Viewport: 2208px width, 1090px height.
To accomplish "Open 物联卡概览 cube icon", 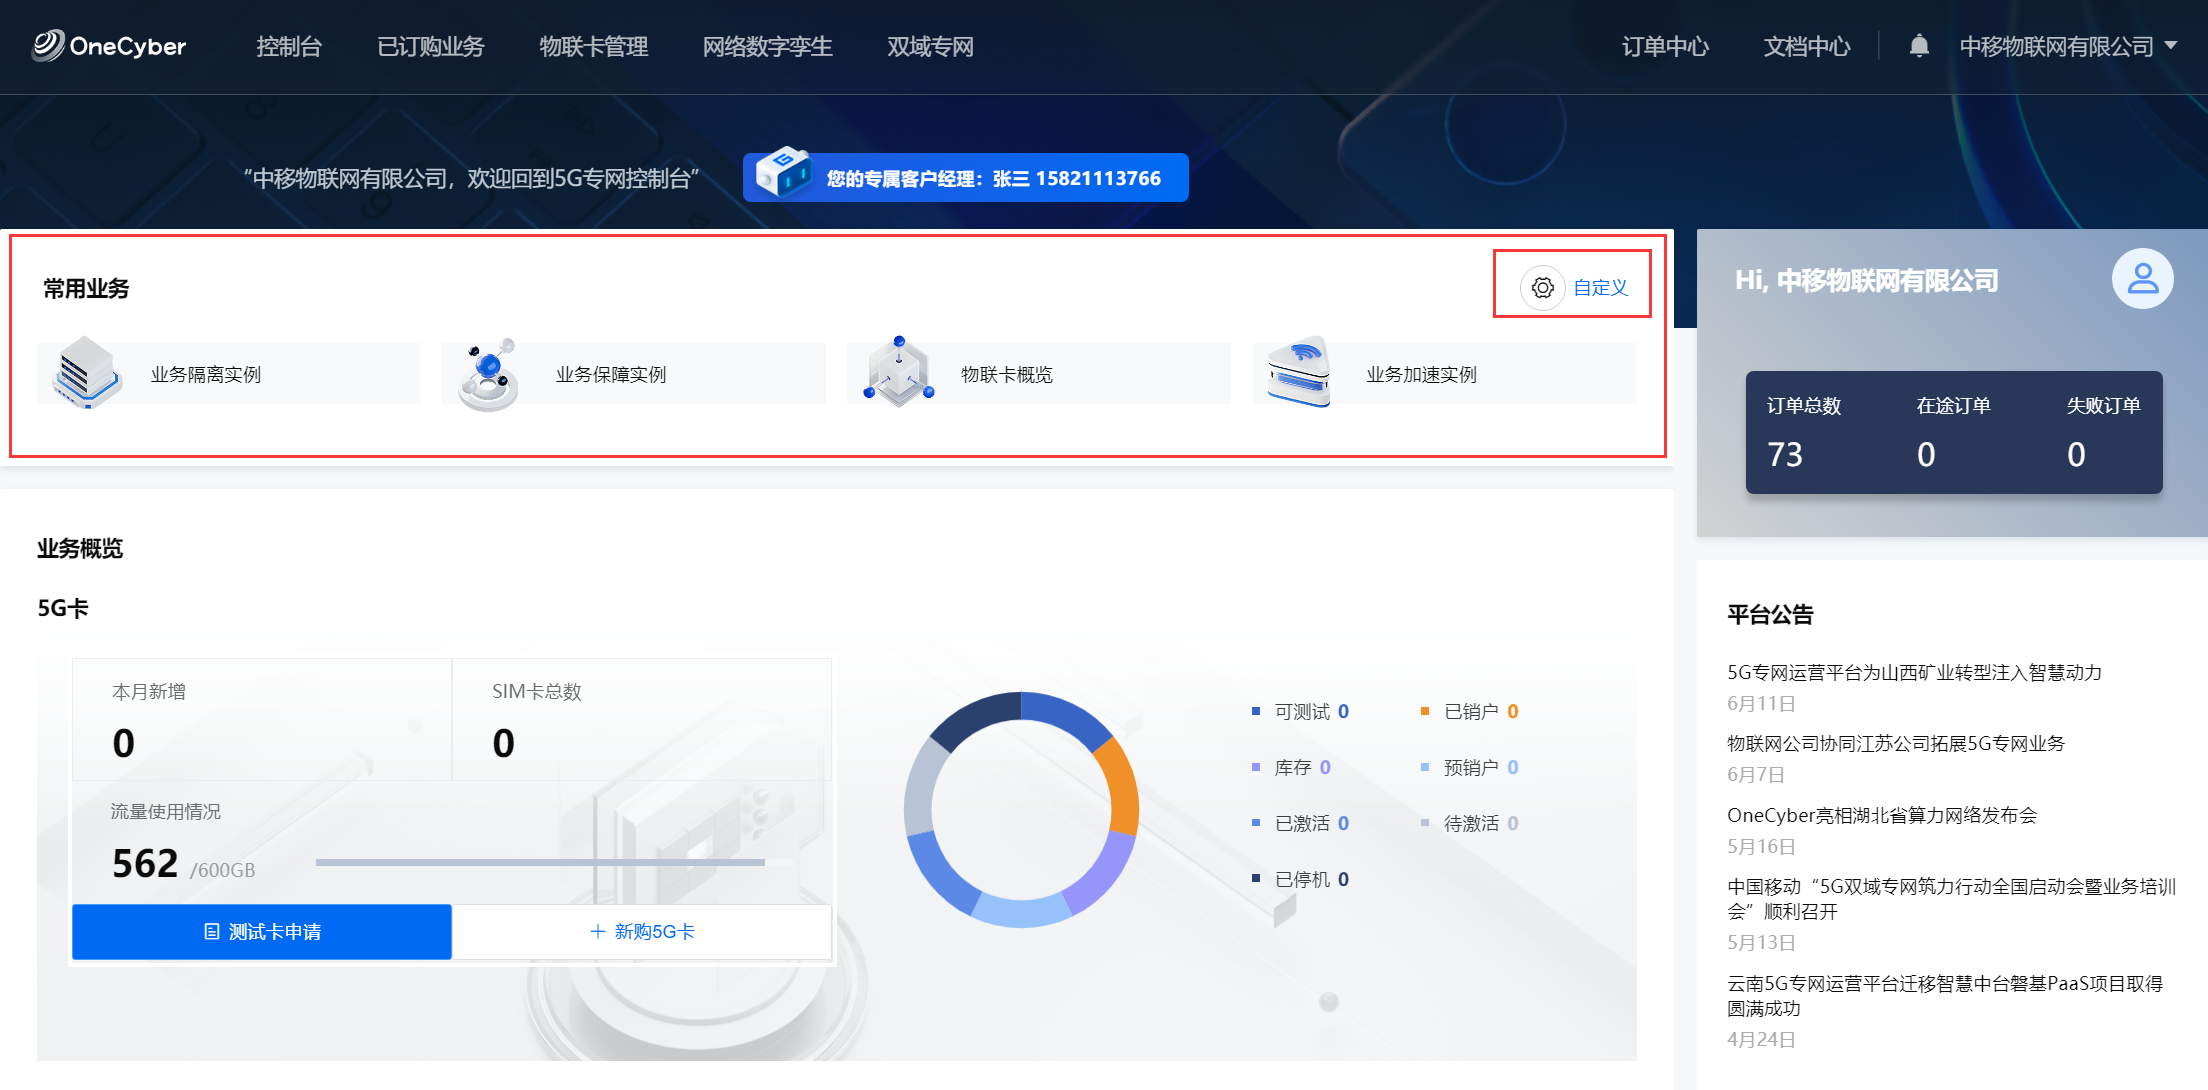I will 898,374.
